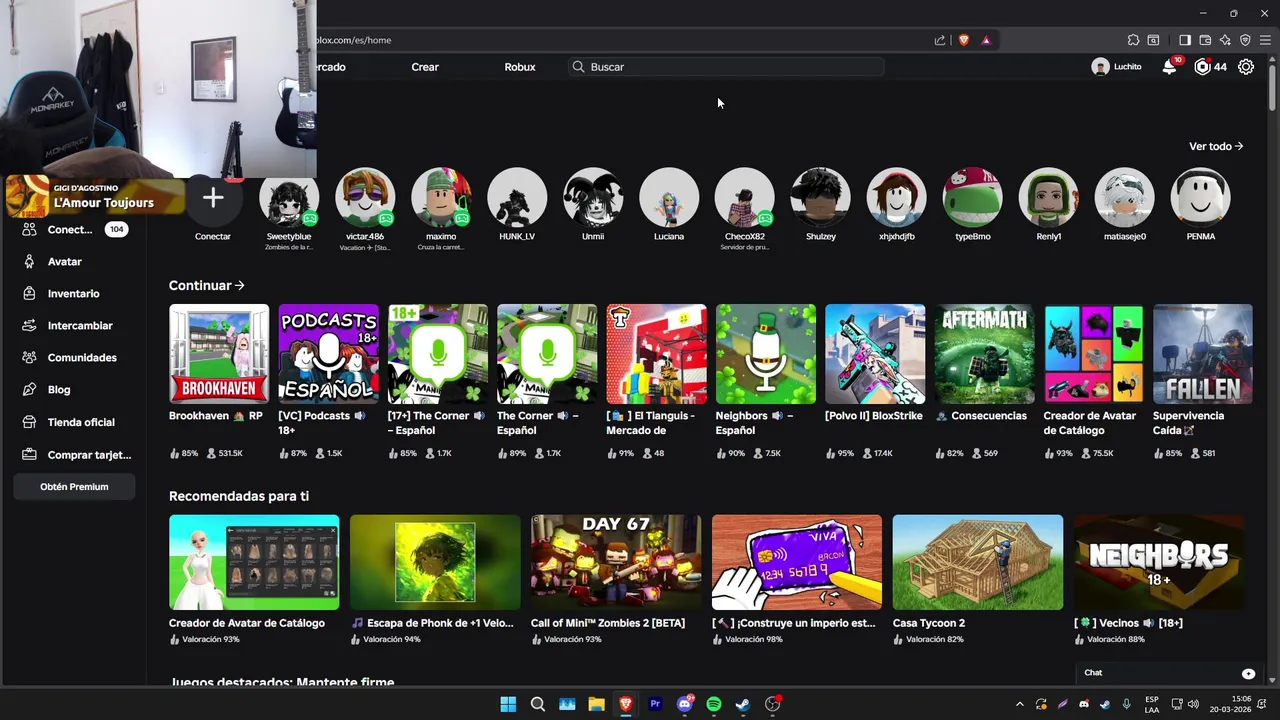Open Comprar tarjetas in the left sidebar
This screenshot has height=720, width=1280.
(89, 454)
